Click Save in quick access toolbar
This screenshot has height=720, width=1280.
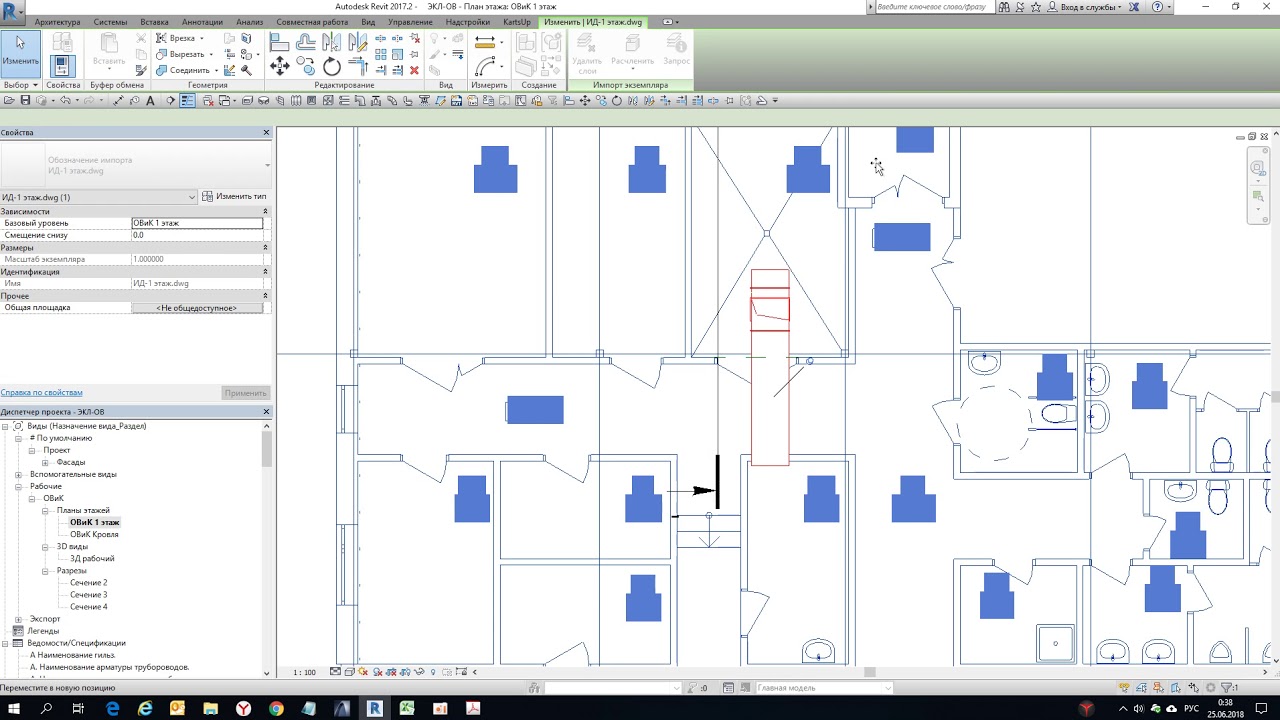click(x=25, y=101)
